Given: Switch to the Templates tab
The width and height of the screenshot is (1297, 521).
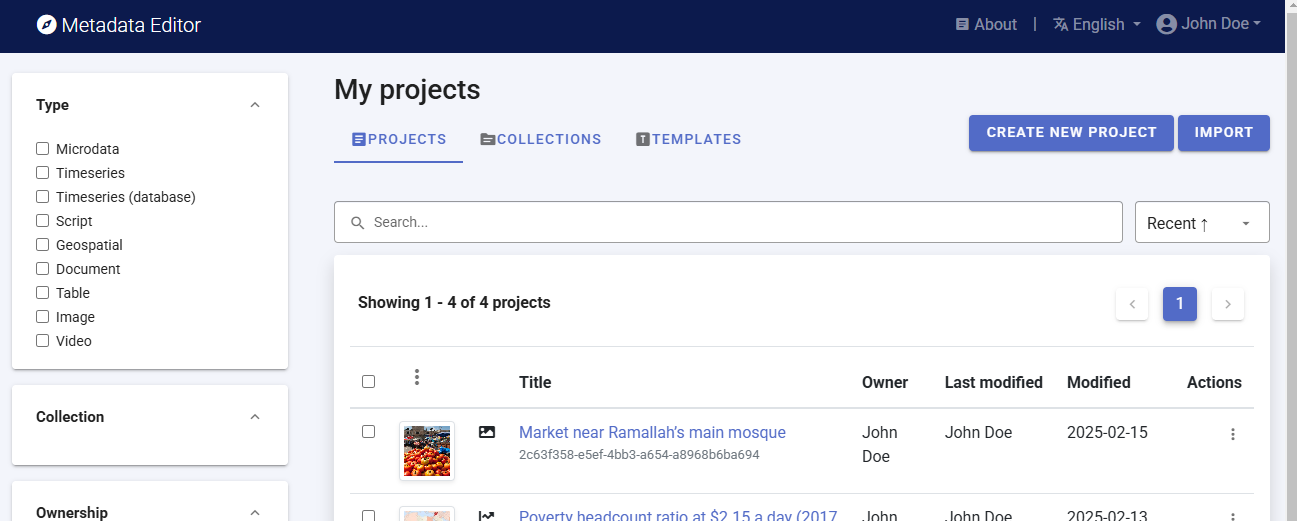Looking at the screenshot, I should coord(688,140).
